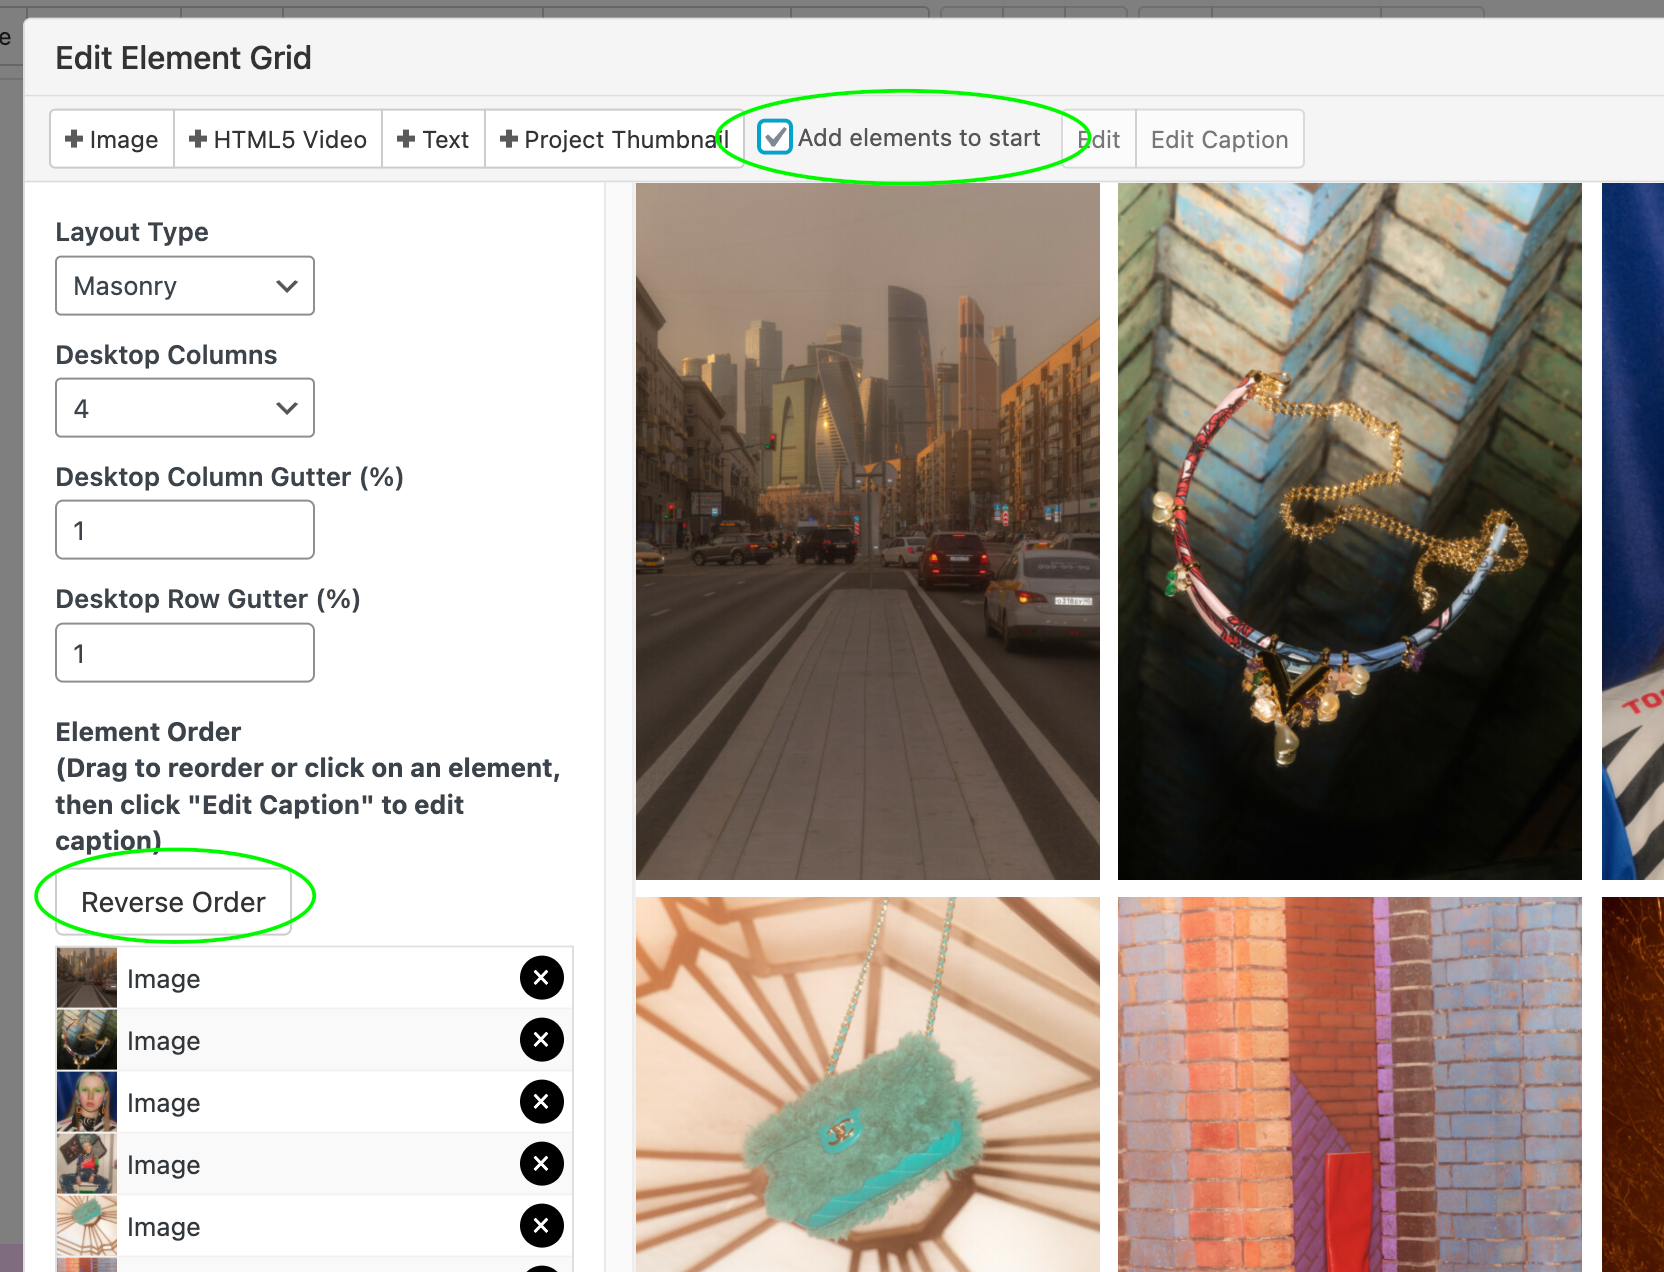Image resolution: width=1664 pixels, height=1272 pixels.
Task: Add a Text element
Action: pyautogui.click(x=433, y=140)
